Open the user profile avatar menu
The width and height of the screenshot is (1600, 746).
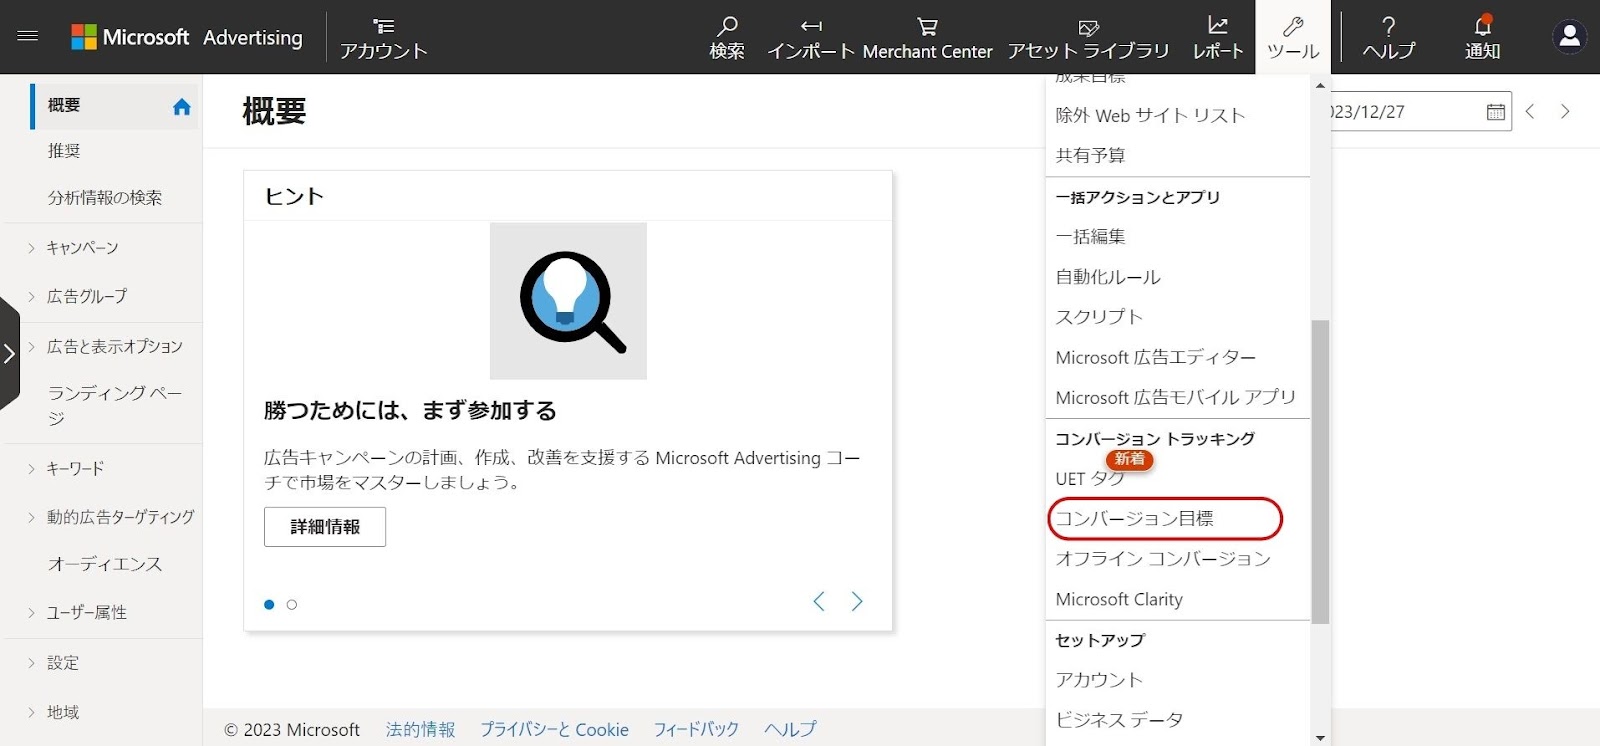click(1569, 37)
